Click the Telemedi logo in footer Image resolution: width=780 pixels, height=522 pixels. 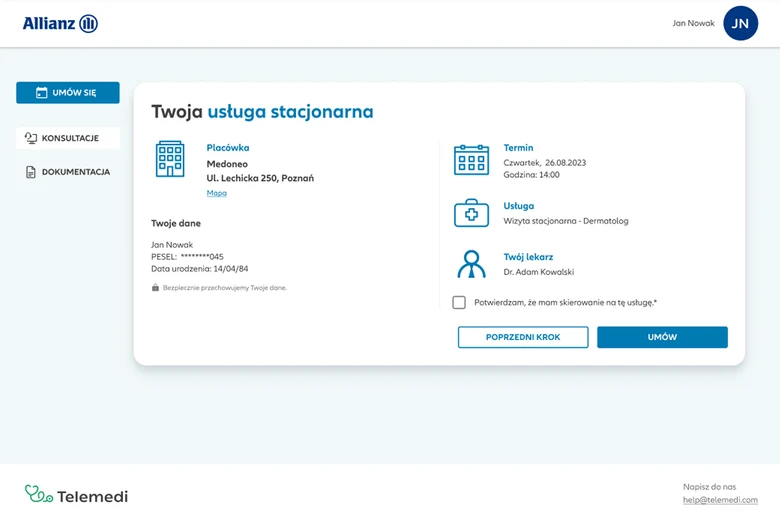pyautogui.click(x=76, y=495)
